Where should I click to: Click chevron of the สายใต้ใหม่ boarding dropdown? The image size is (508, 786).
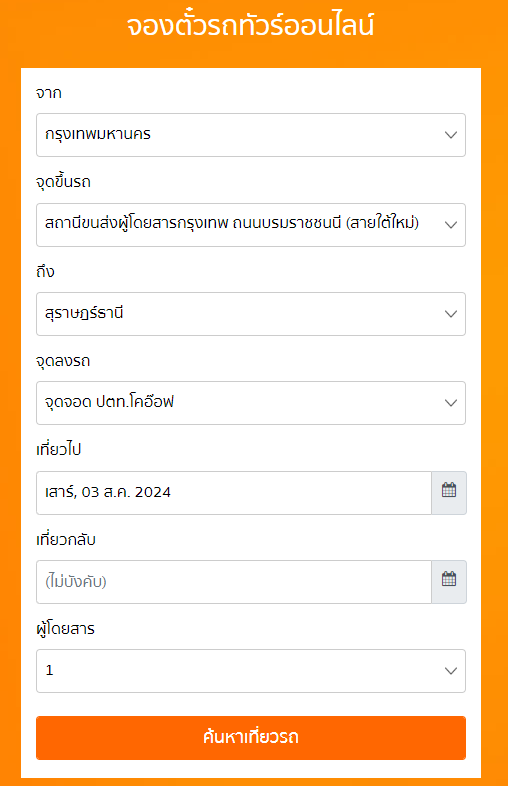click(x=451, y=225)
